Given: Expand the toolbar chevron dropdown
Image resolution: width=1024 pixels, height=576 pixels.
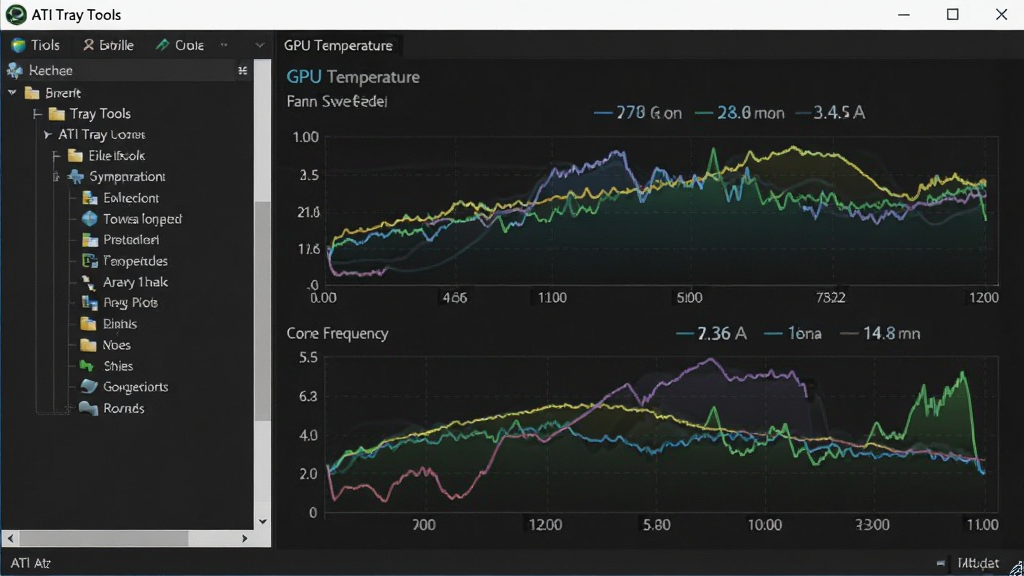Looking at the screenshot, I should click(259, 45).
